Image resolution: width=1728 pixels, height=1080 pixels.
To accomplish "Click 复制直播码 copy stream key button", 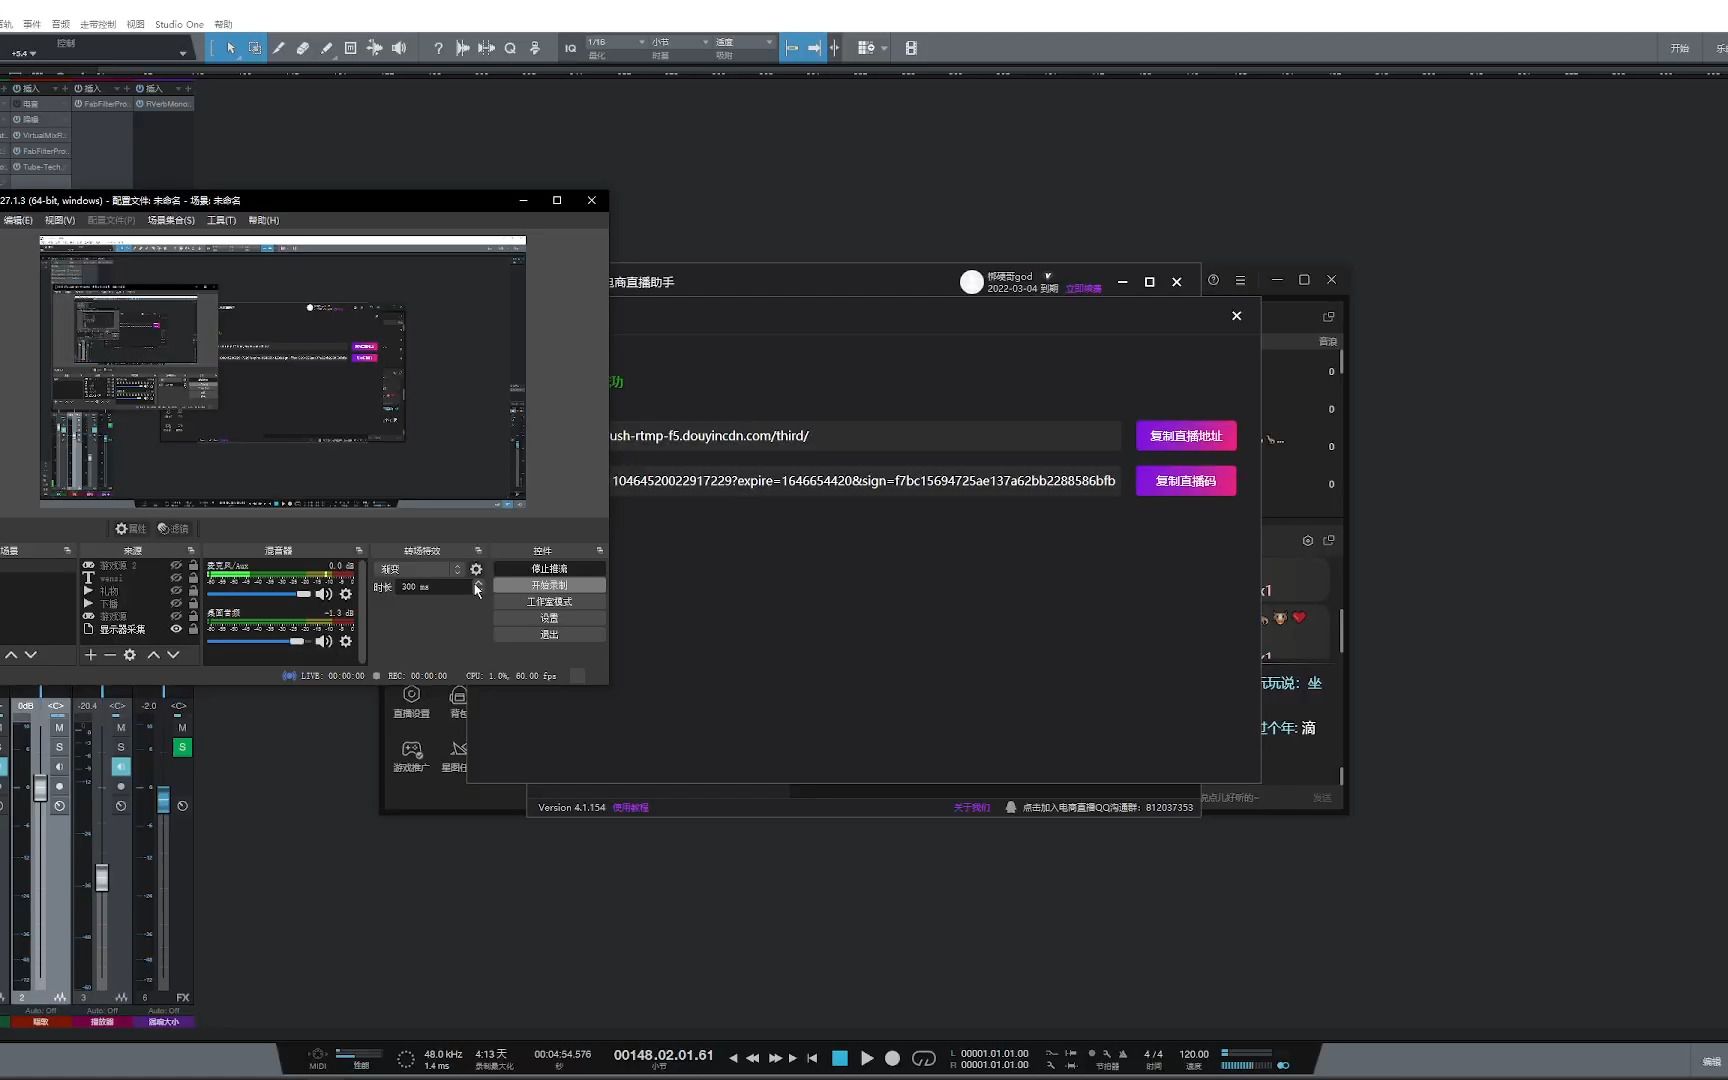I will [x=1186, y=481].
